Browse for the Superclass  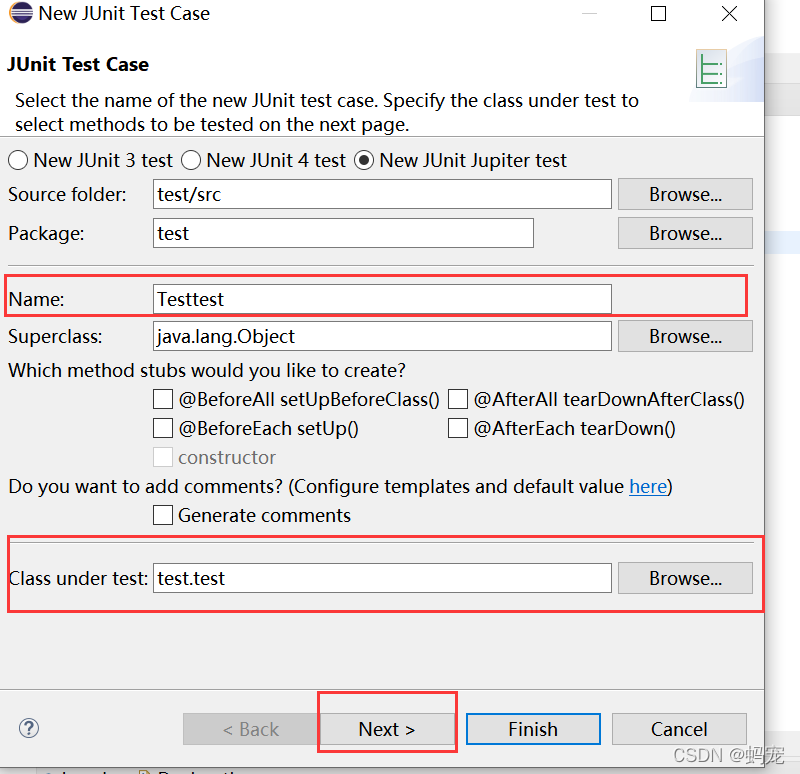click(x=685, y=336)
